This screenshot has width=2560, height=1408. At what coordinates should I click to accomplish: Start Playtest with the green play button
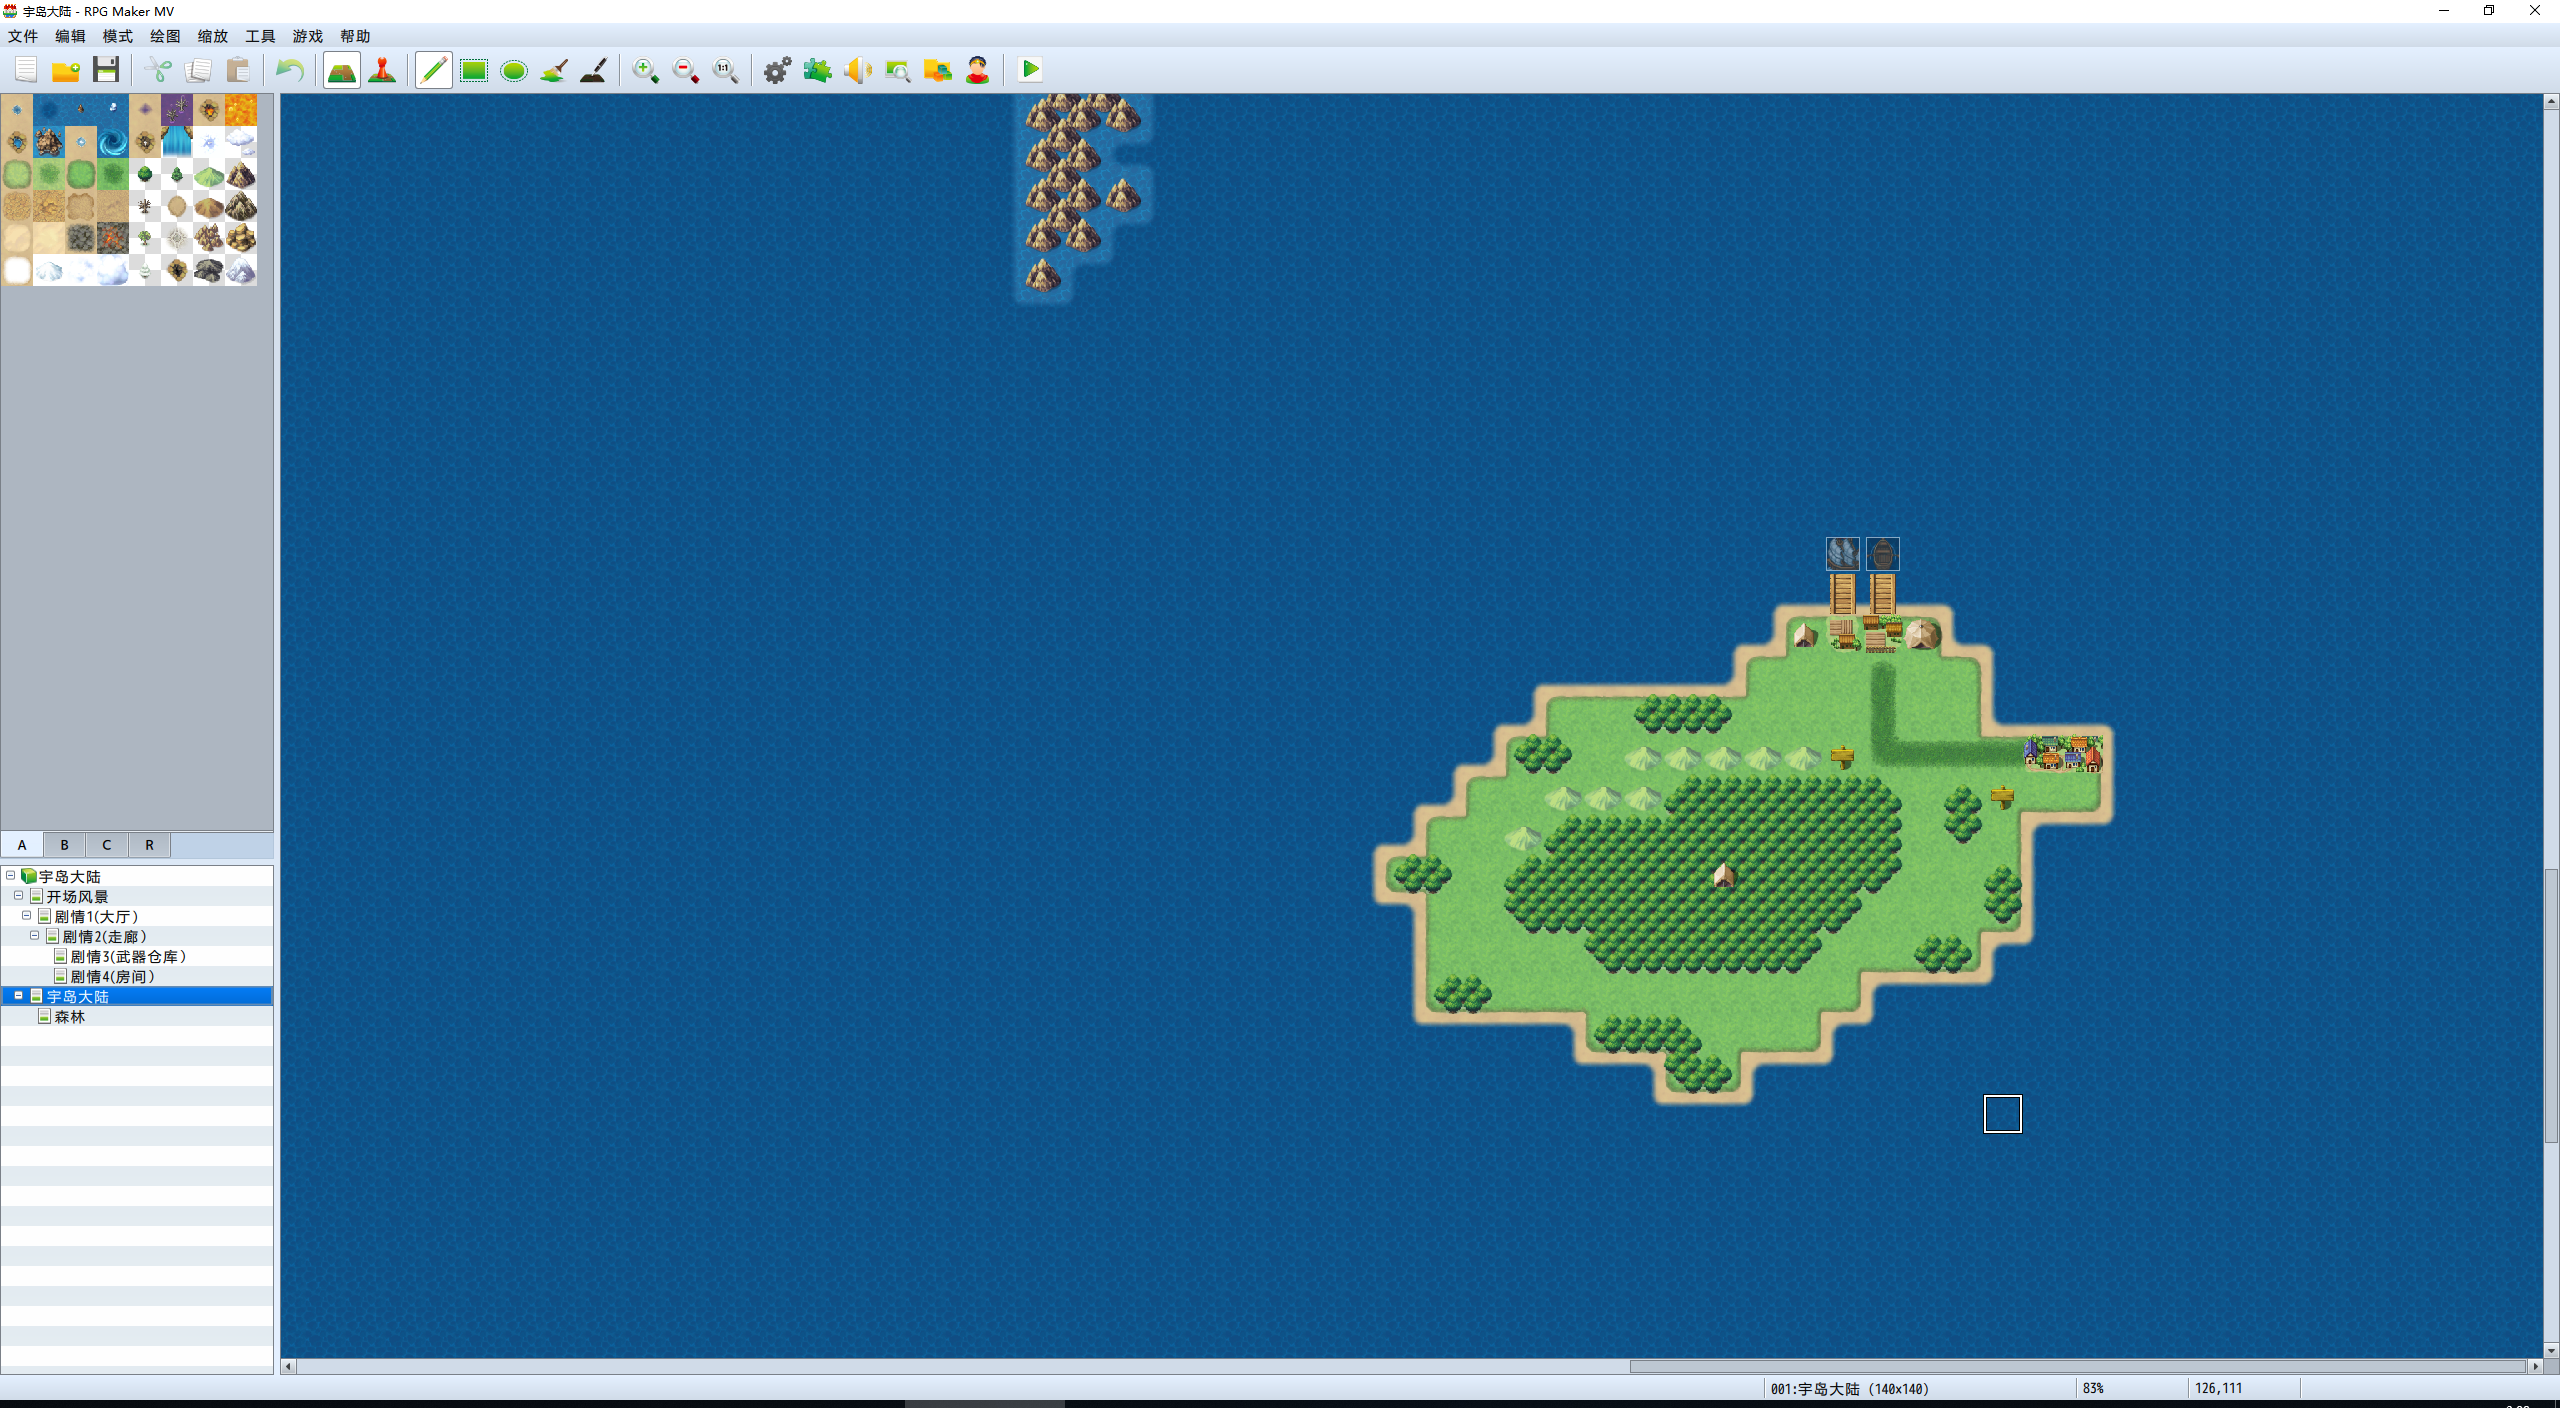[x=1030, y=70]
